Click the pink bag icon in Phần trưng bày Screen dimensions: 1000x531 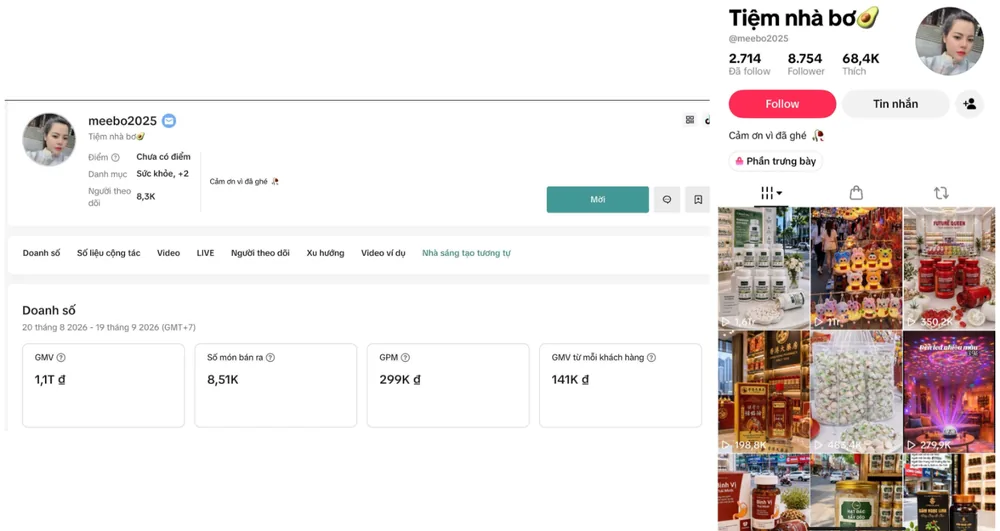click(x=739, y=161)
